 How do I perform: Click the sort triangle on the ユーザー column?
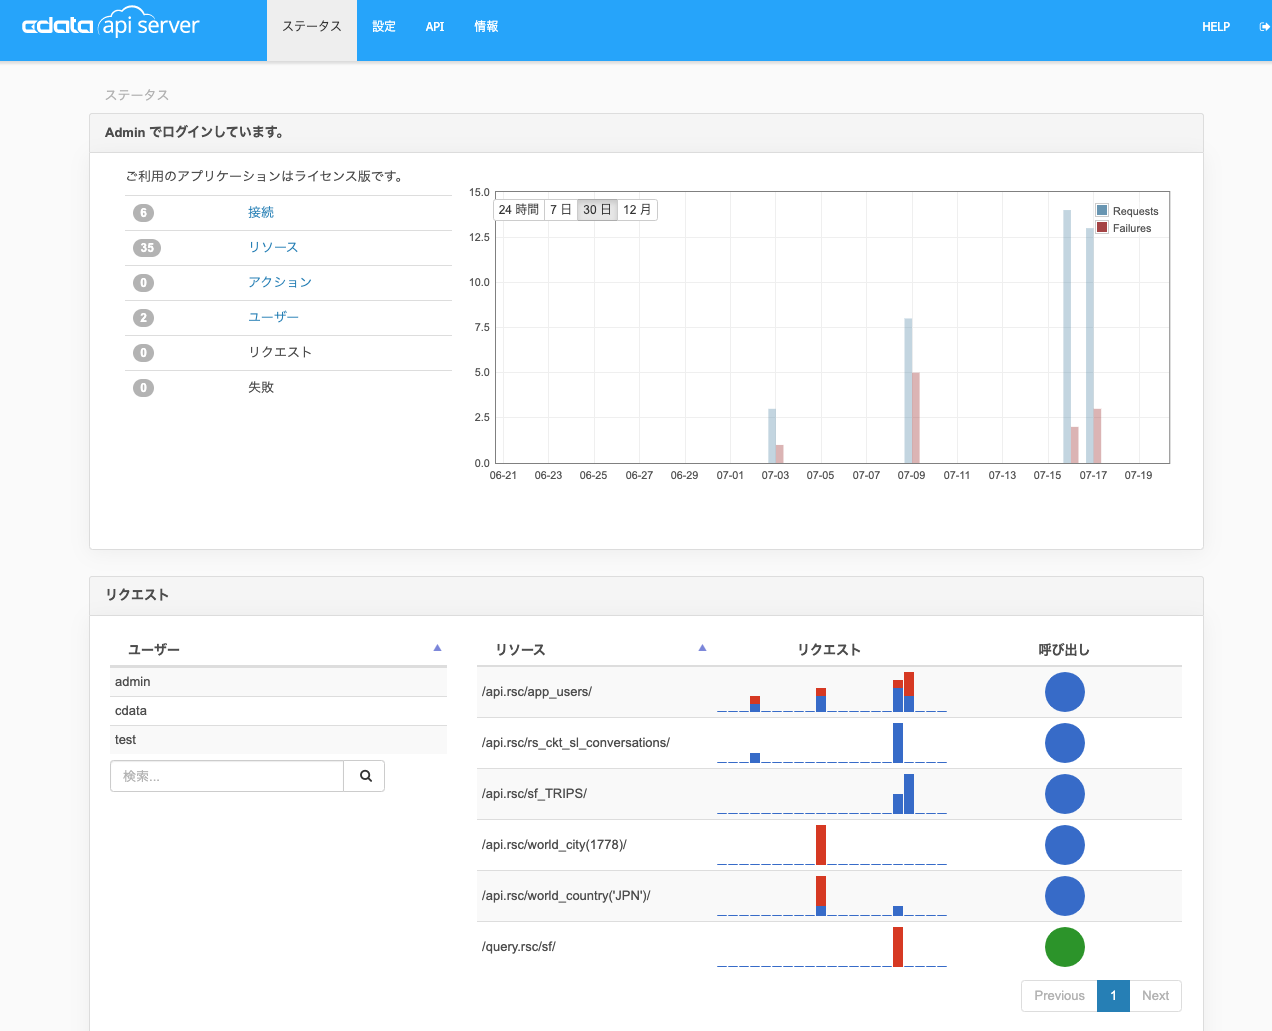click(x=437, y=648)
